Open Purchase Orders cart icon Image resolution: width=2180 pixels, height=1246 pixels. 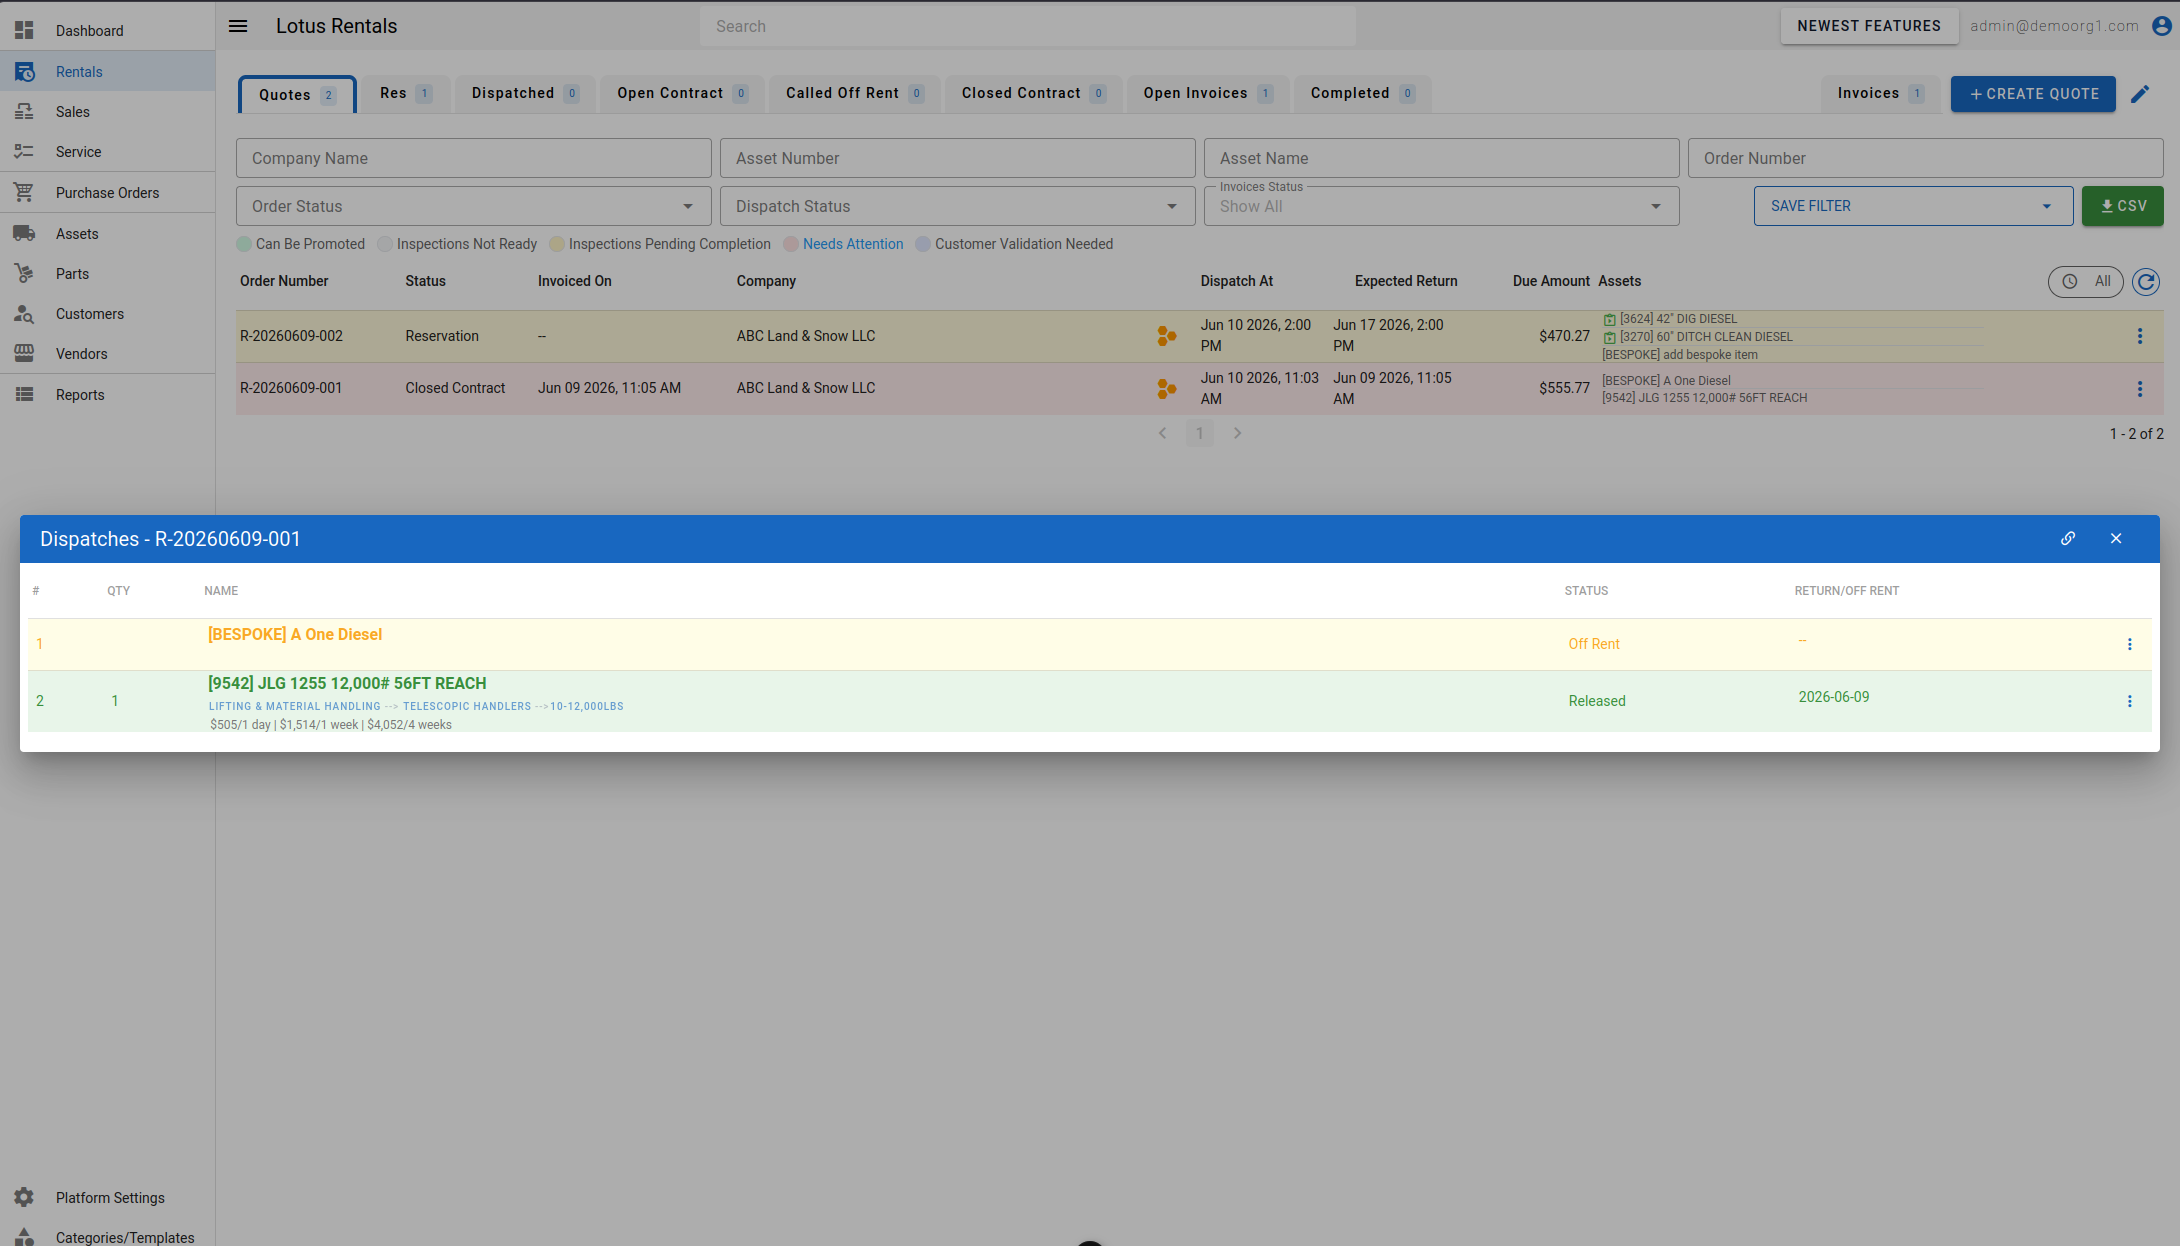[24, 193]
